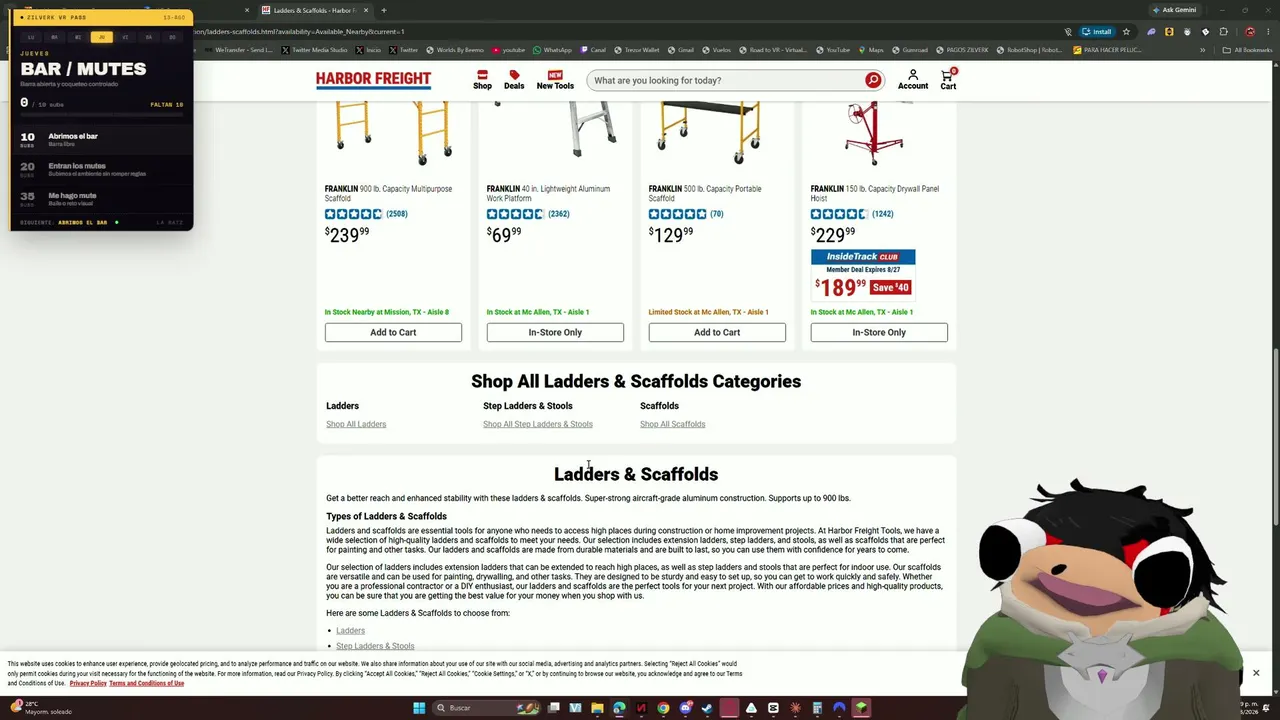Open the 40 in. Lightweight Aluminum Work Platform title
Viewport: 1280px width, 720px height.
[550, 193]
